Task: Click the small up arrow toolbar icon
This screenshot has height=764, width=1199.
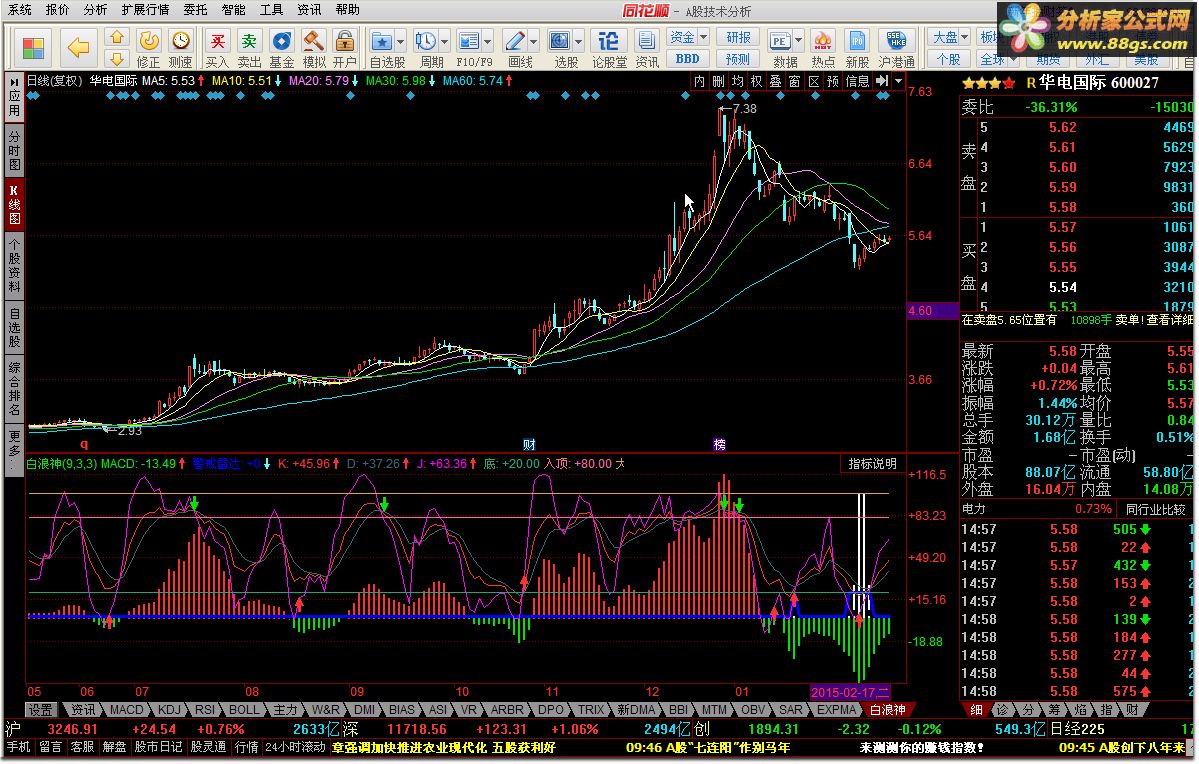Action: pos(116,37)
